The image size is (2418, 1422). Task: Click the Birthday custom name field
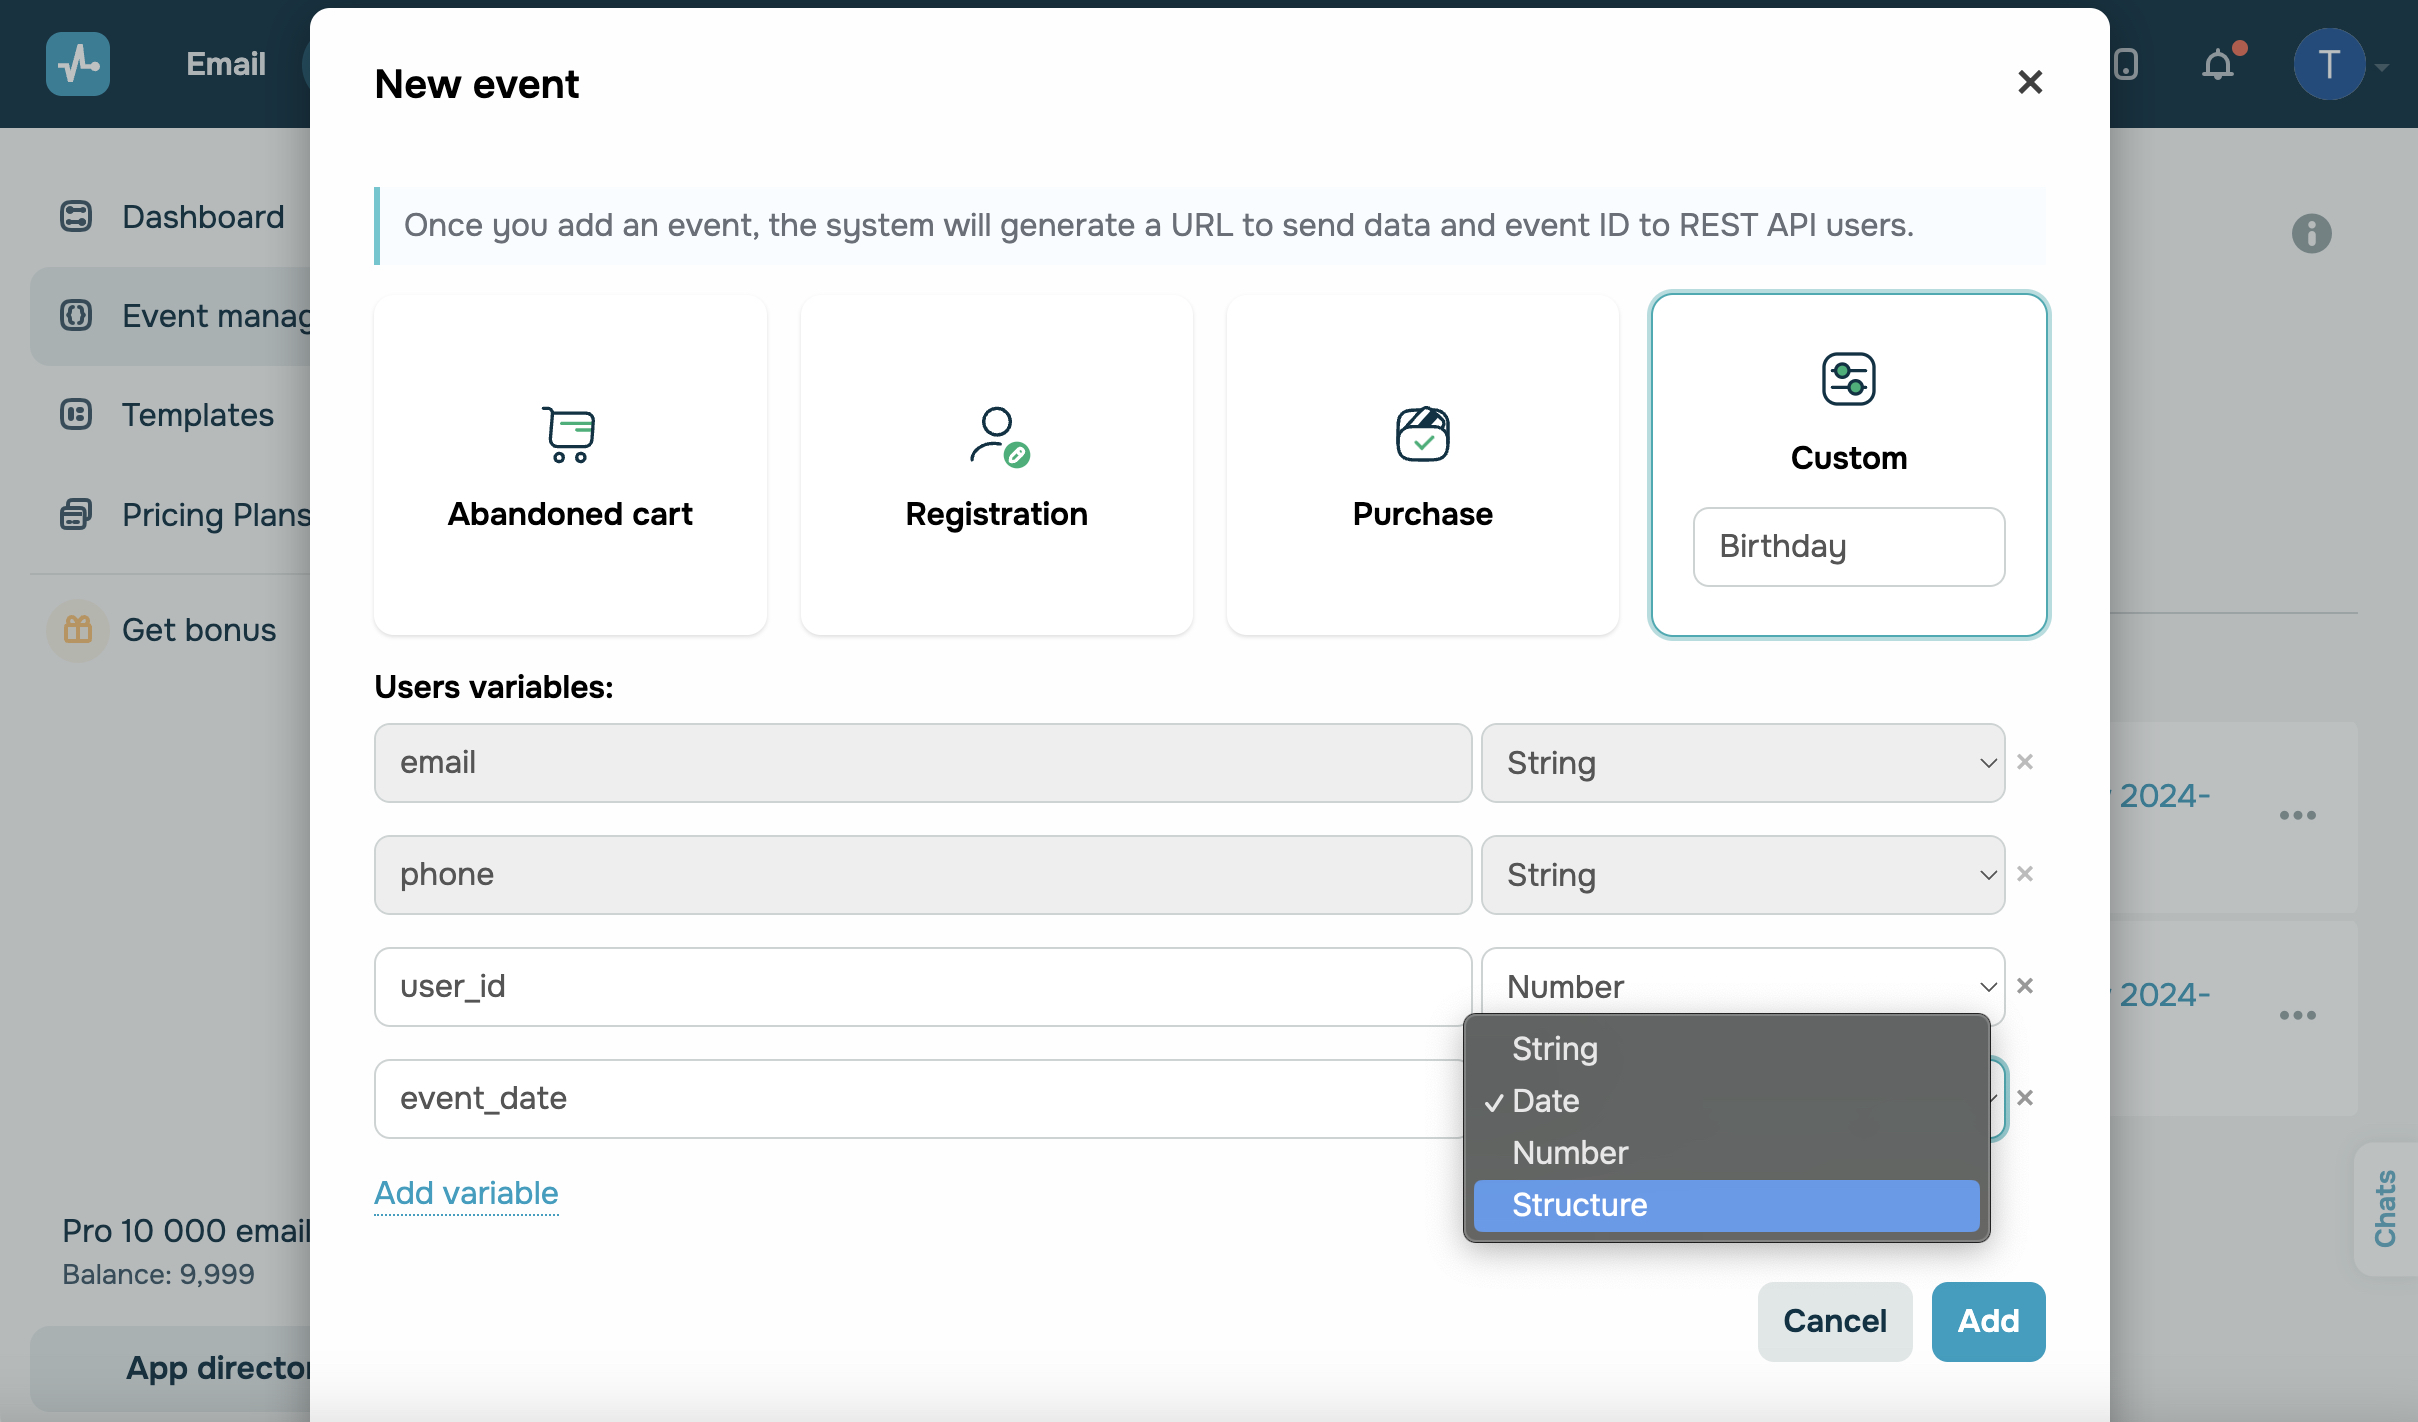(1848, 547)
